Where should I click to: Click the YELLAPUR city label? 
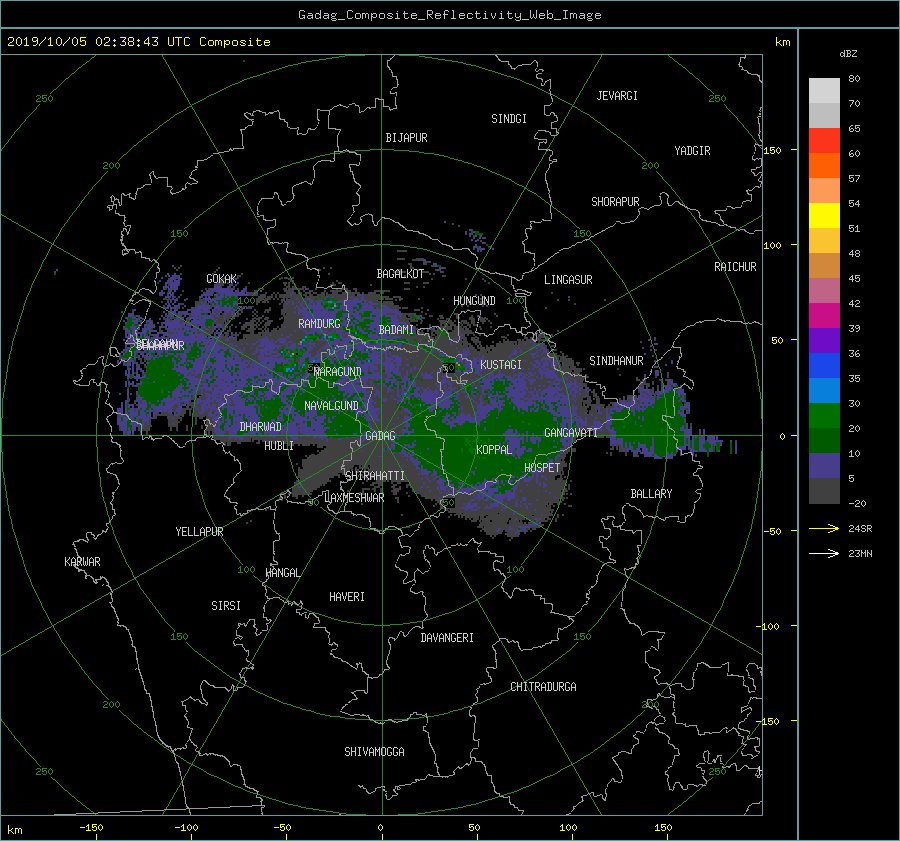pyautogui.click(x=199, y=532)
